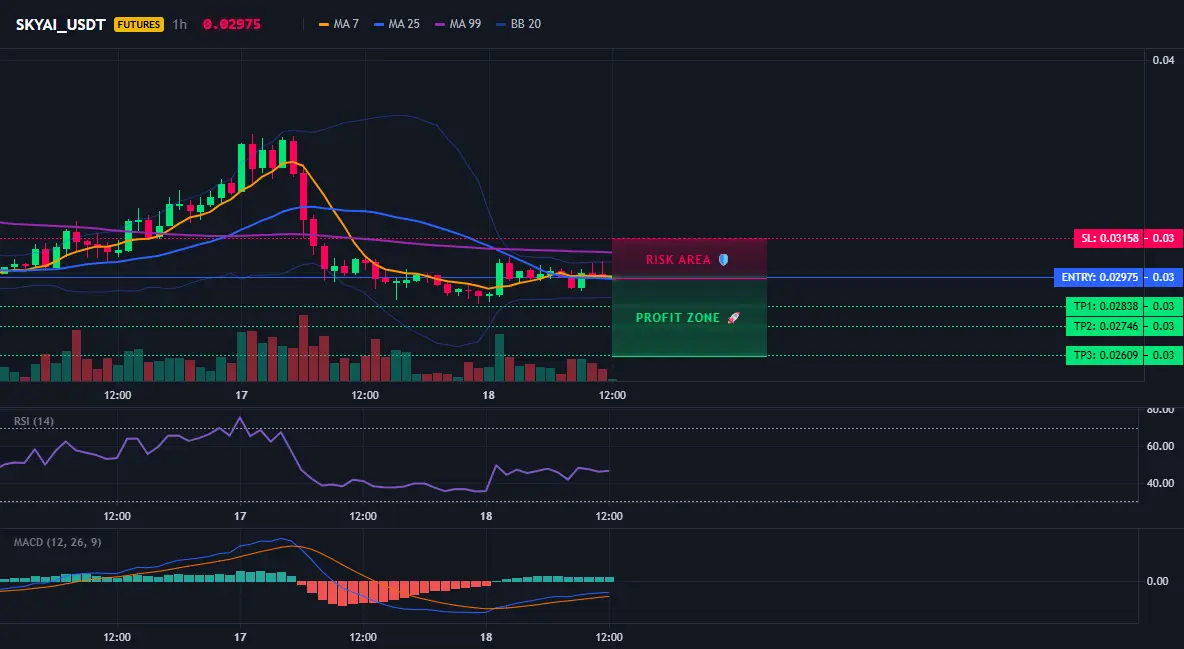
Task: Click the PROFIT ZONE label
Action: tap(678, 318)
